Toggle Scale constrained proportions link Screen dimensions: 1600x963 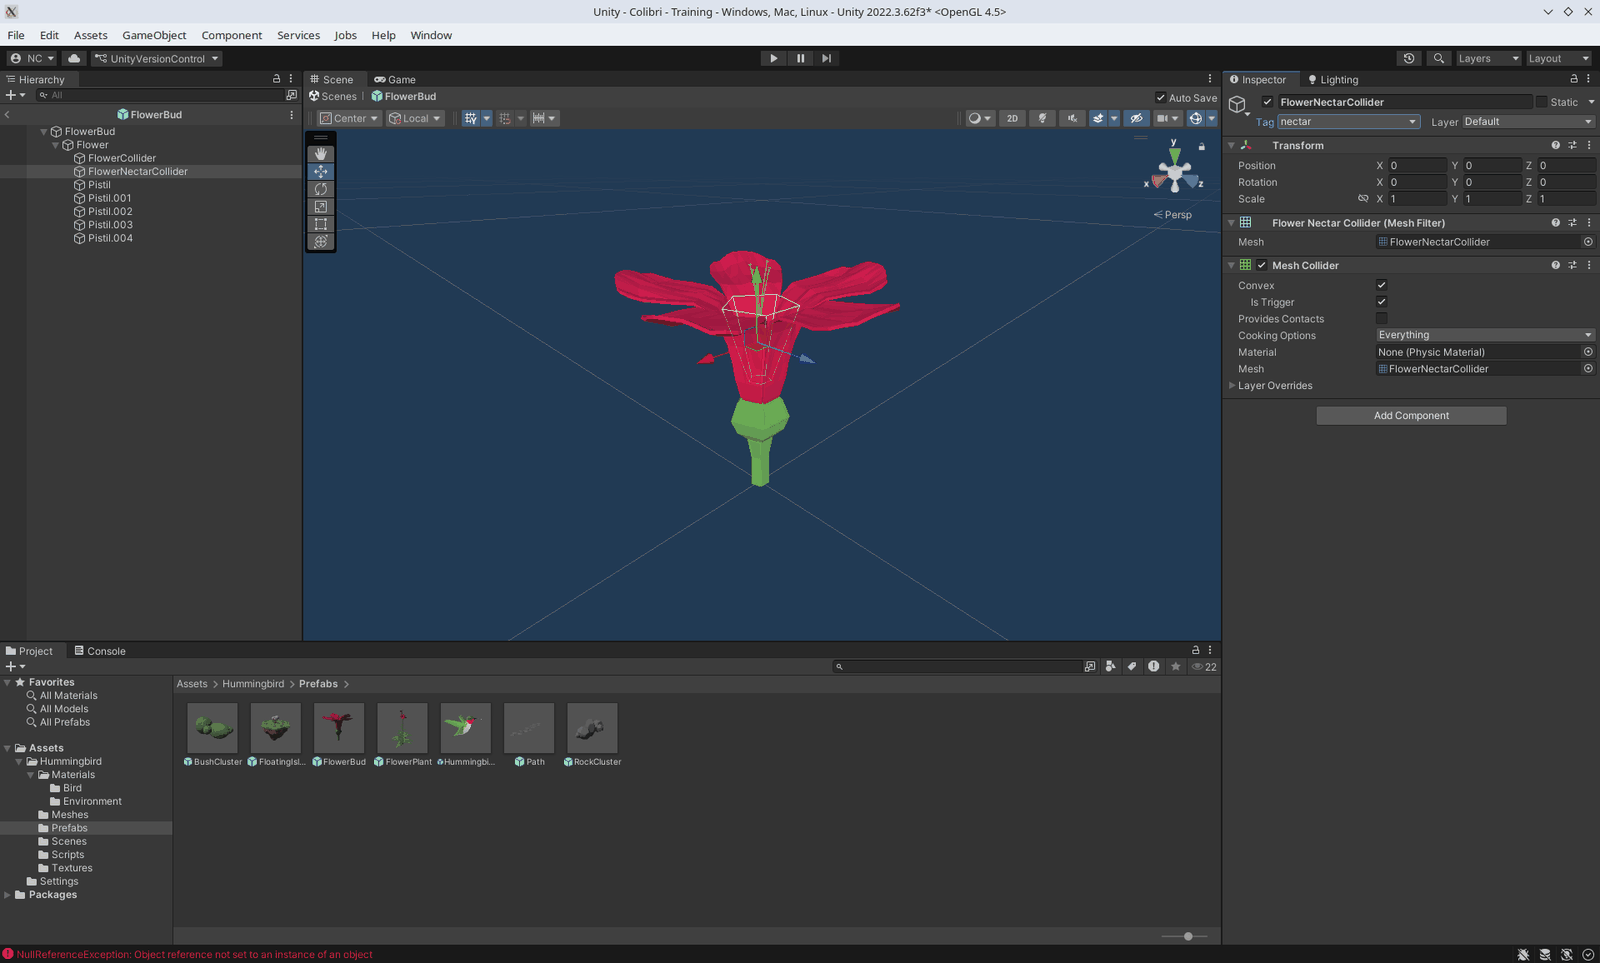[1362, 199]
